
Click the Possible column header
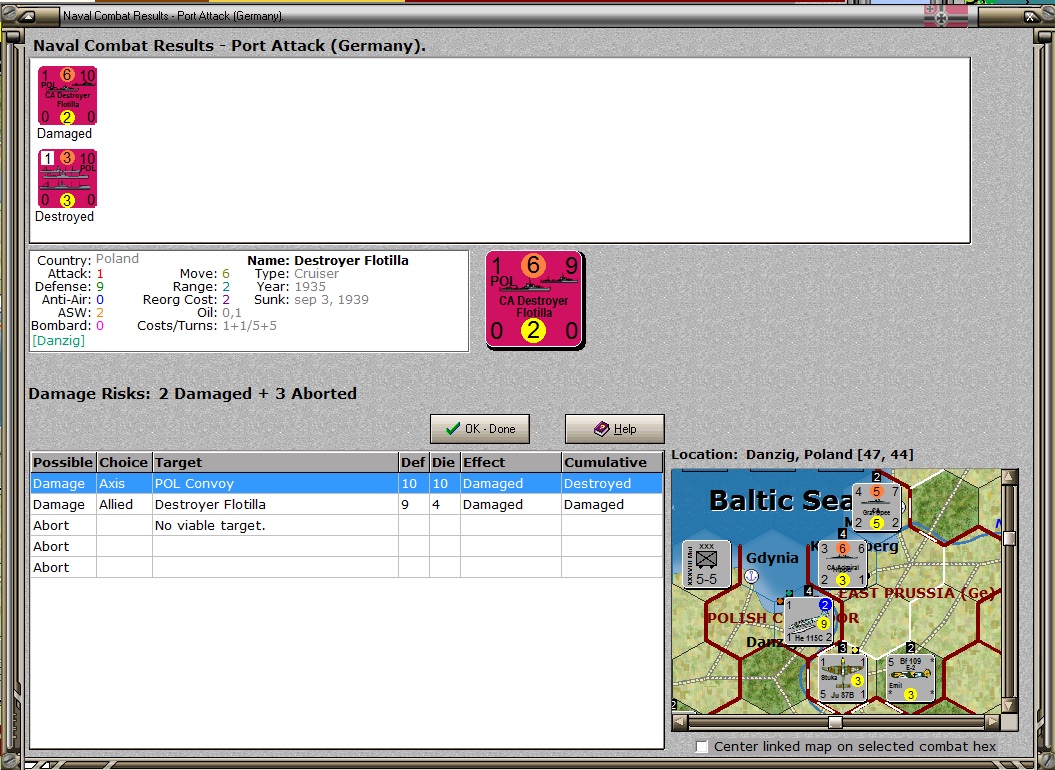(63, 462)
